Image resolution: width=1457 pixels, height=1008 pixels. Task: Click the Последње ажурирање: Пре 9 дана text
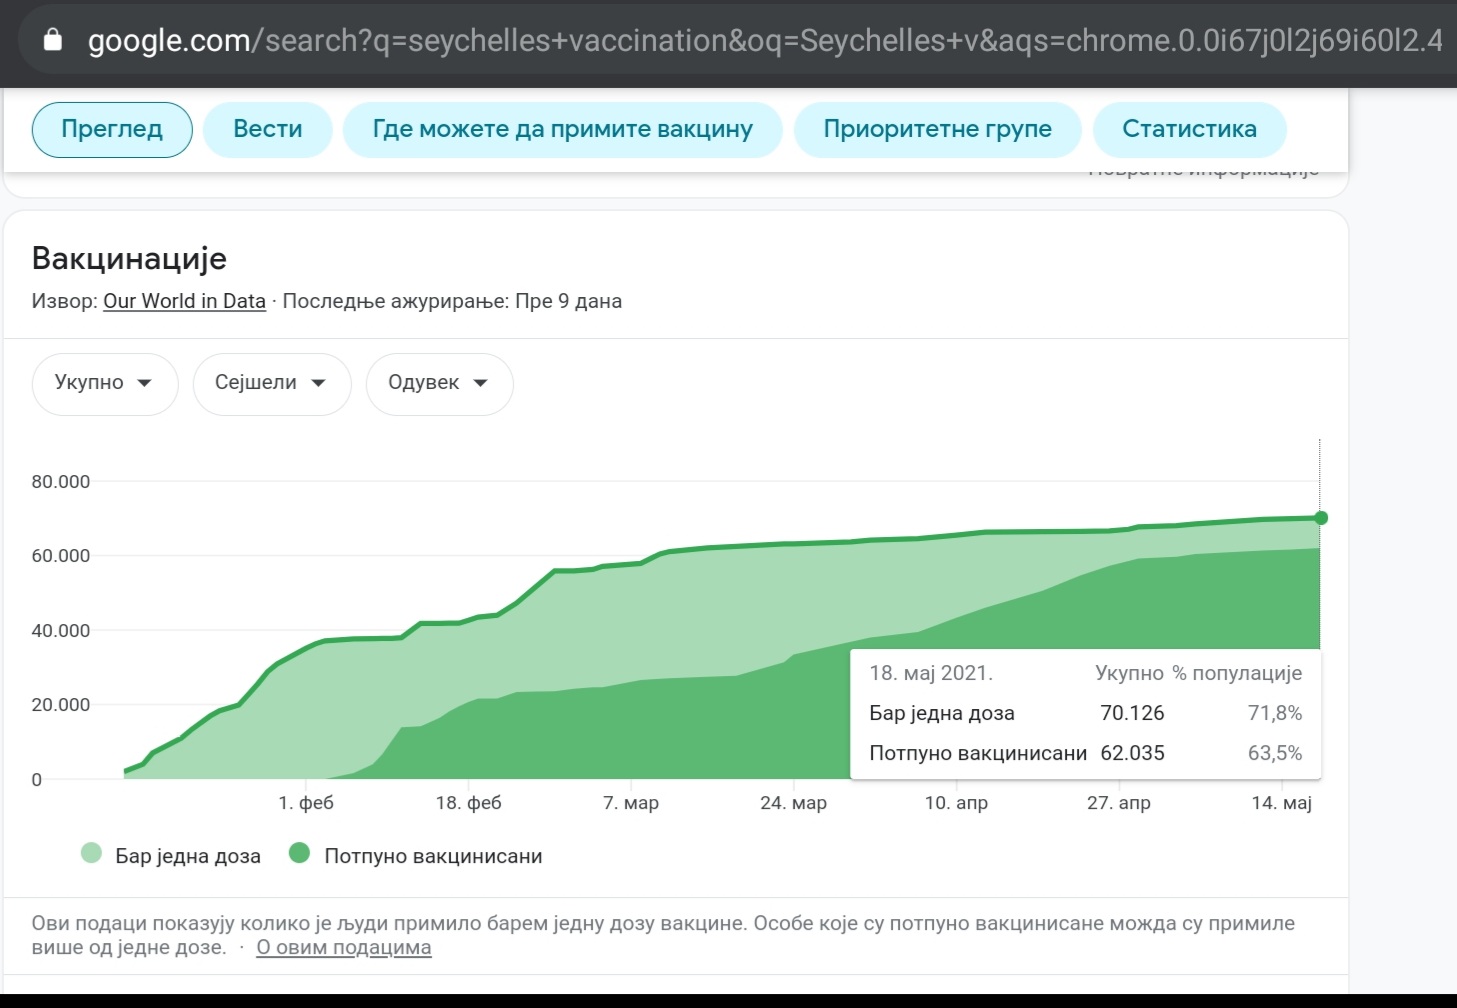[452, 301]
